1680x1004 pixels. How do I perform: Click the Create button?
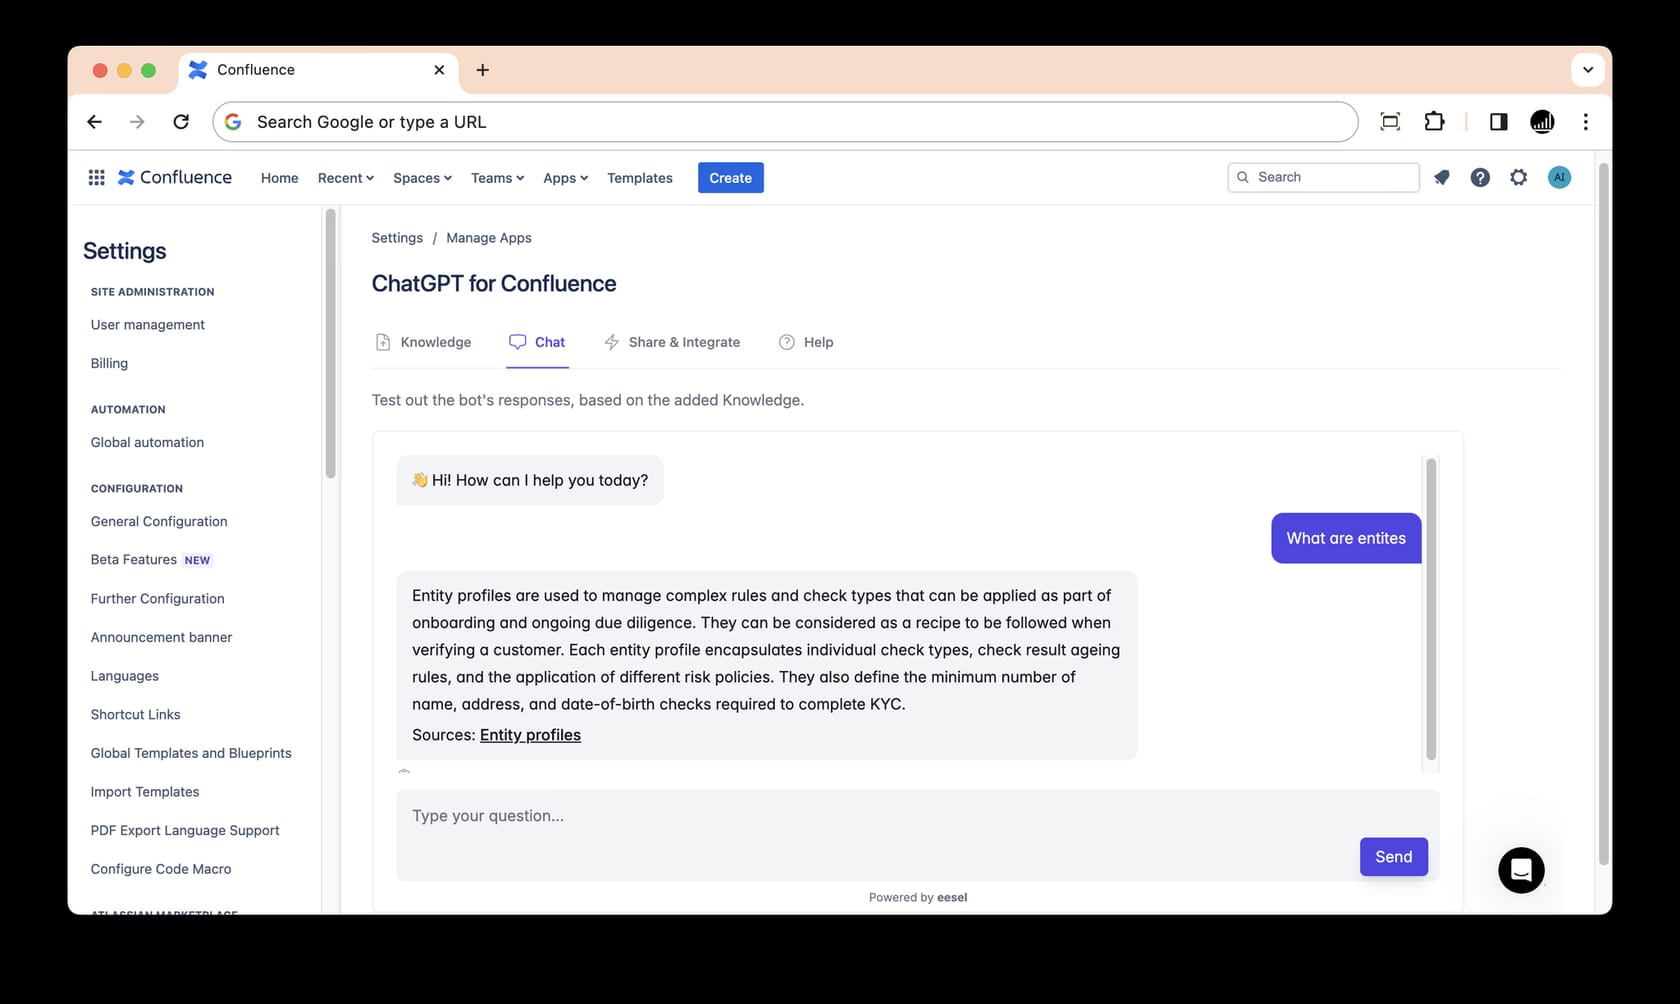tap(730, 178)
